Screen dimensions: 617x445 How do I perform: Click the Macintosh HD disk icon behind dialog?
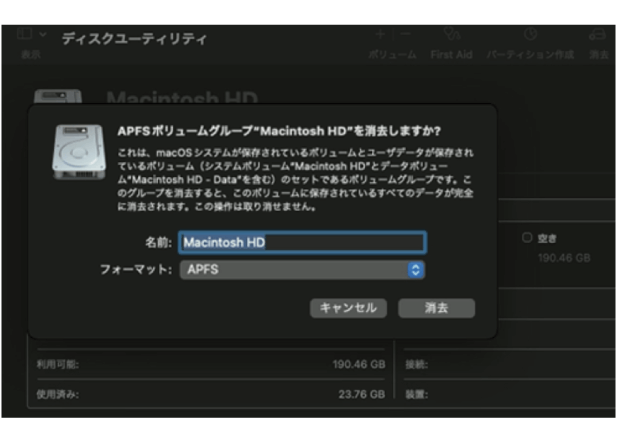pyautogui.click(x=58, y=98)
